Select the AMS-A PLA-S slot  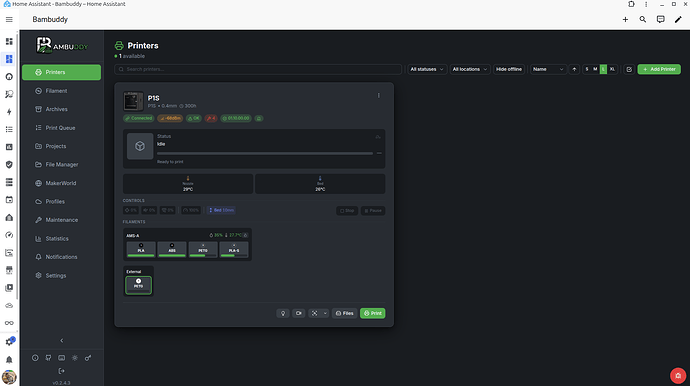click(234, 250)
